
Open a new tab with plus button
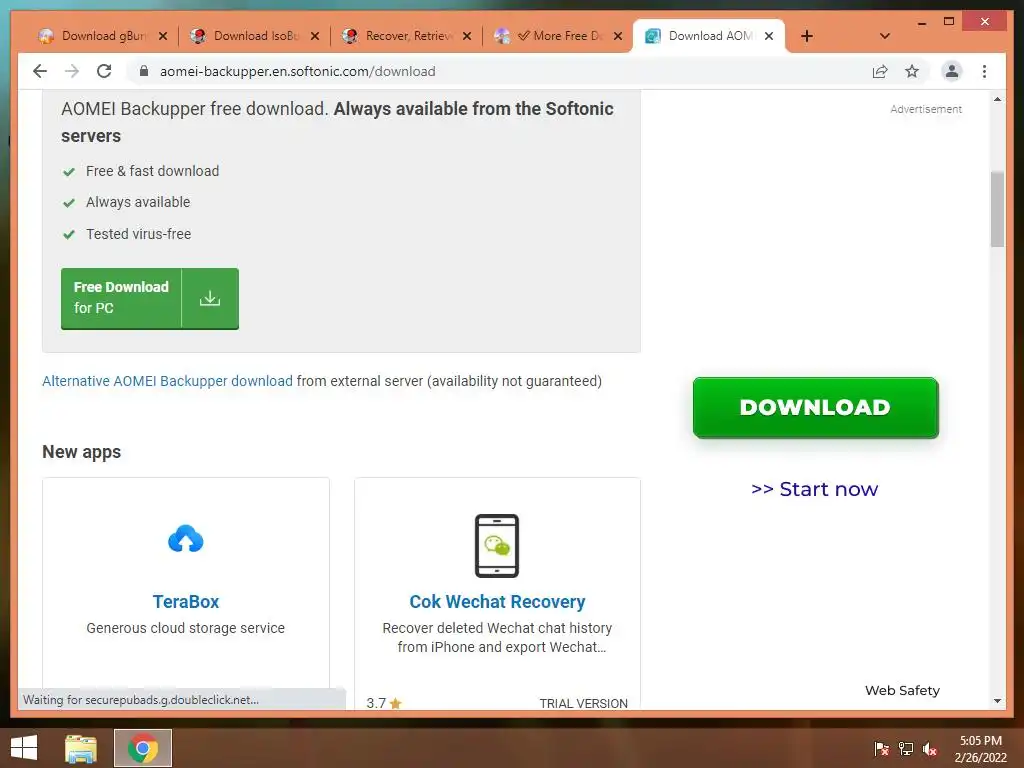[x=807, y=36]
